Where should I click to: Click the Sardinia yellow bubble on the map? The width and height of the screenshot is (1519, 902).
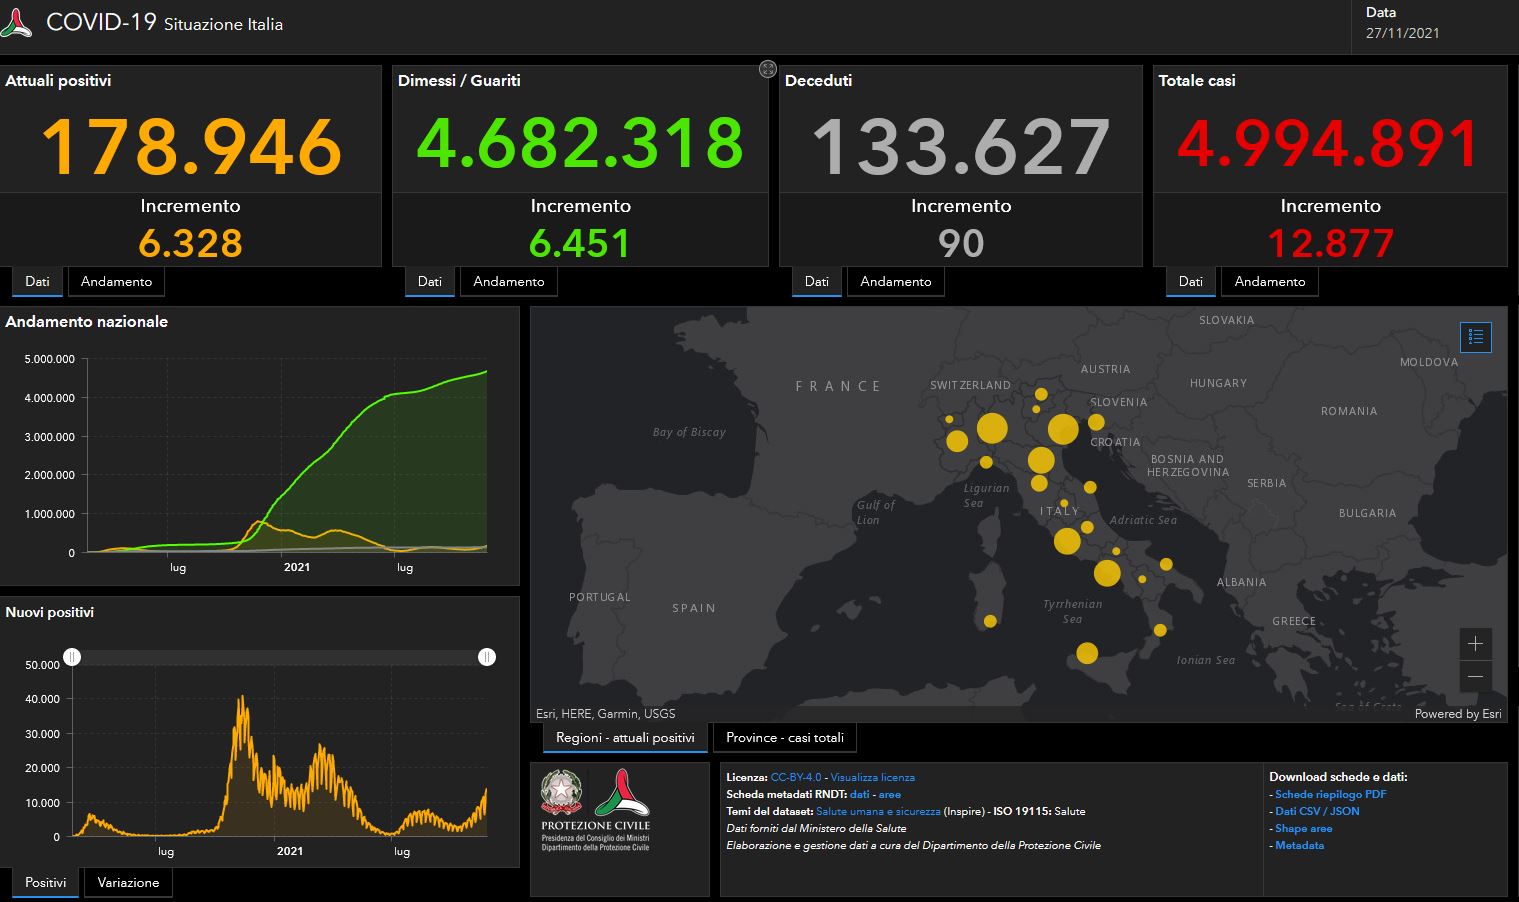tap(990, 621)
